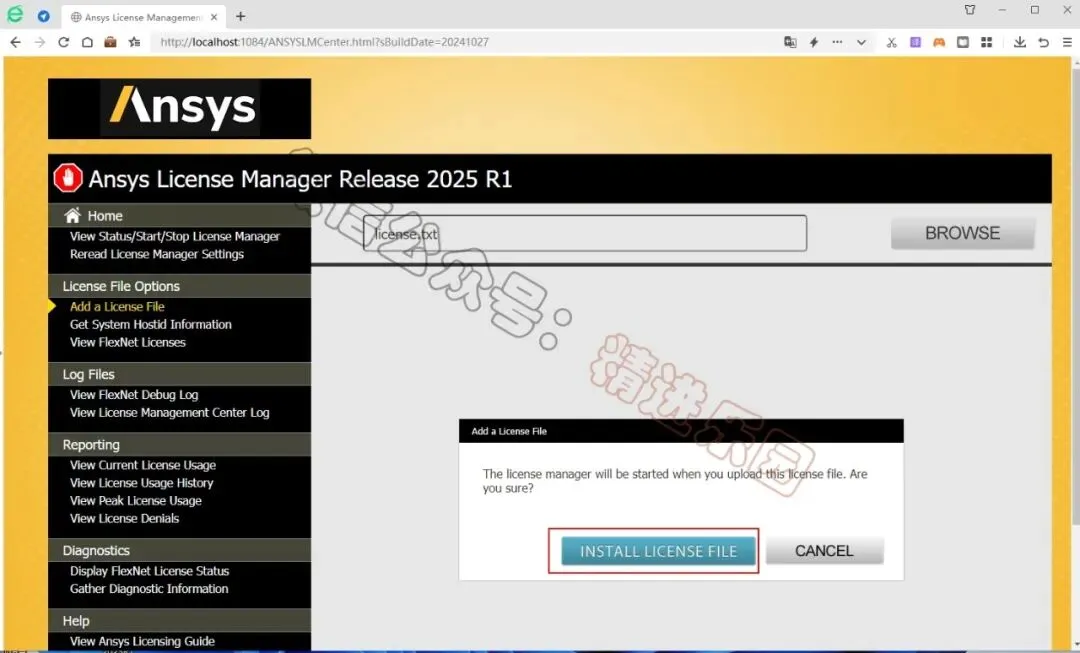
Task: Open View Status/Start/Stop License Manager
Action: [174, 236]
